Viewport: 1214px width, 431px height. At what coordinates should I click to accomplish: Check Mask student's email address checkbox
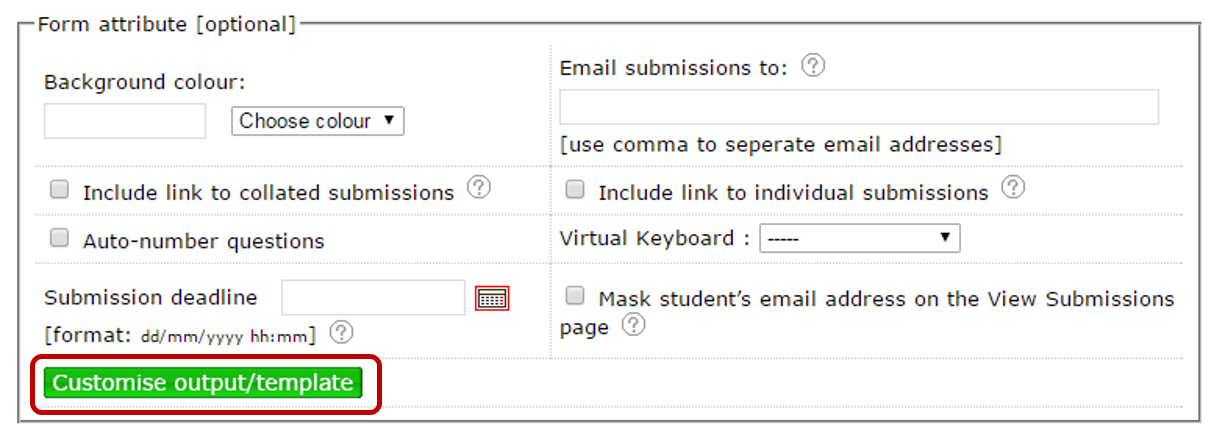click(575, 295)
